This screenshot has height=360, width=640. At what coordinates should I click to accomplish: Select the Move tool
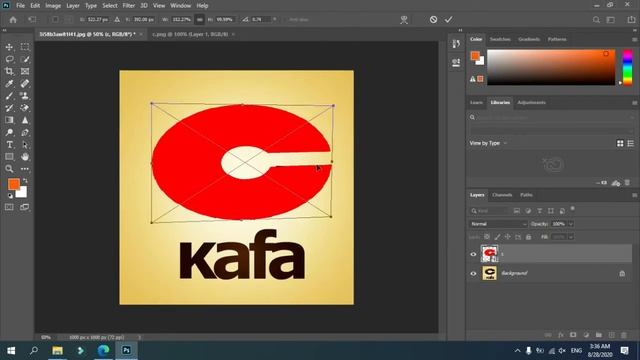9,47
